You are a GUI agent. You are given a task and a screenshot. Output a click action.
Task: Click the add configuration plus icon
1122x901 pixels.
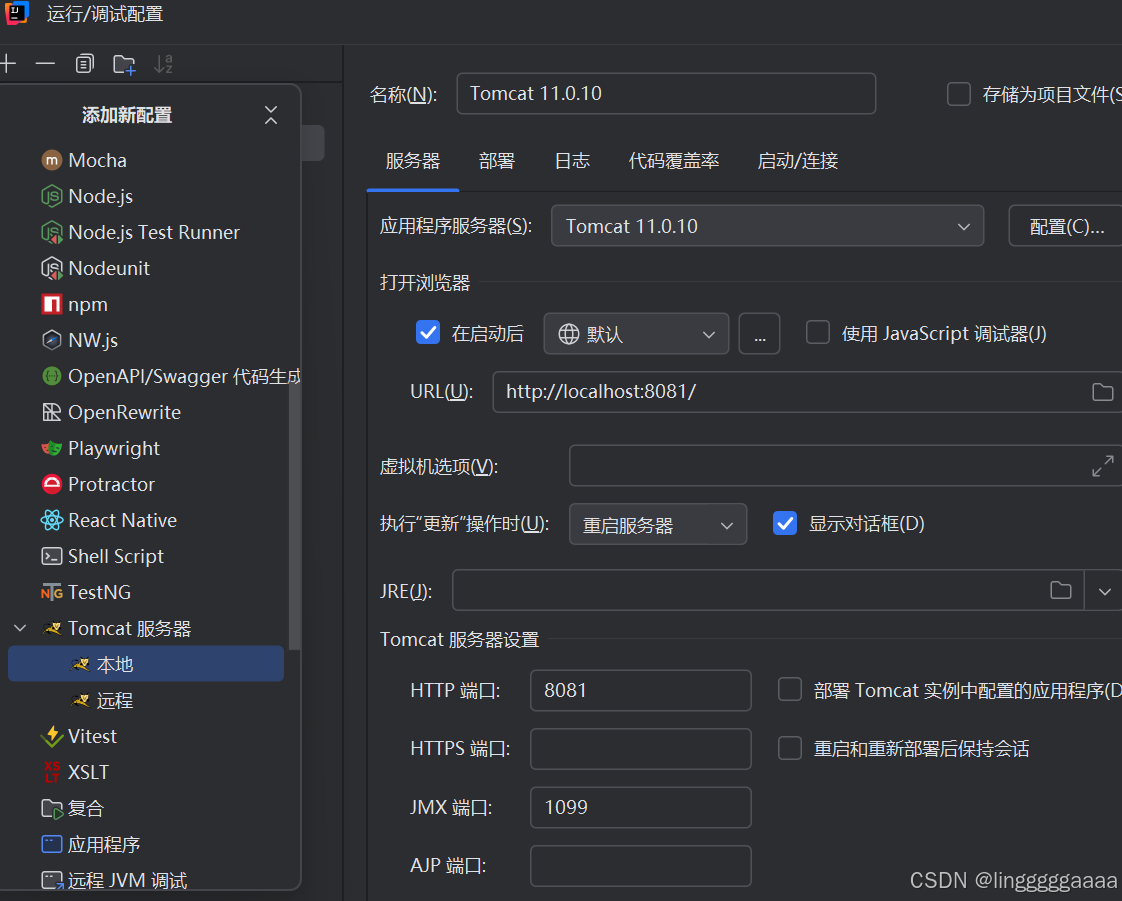point(8,64)
